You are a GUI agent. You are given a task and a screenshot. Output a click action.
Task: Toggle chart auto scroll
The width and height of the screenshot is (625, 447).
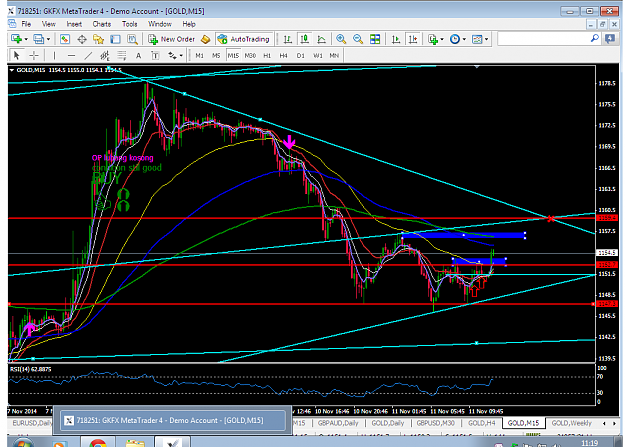point(396,39)
